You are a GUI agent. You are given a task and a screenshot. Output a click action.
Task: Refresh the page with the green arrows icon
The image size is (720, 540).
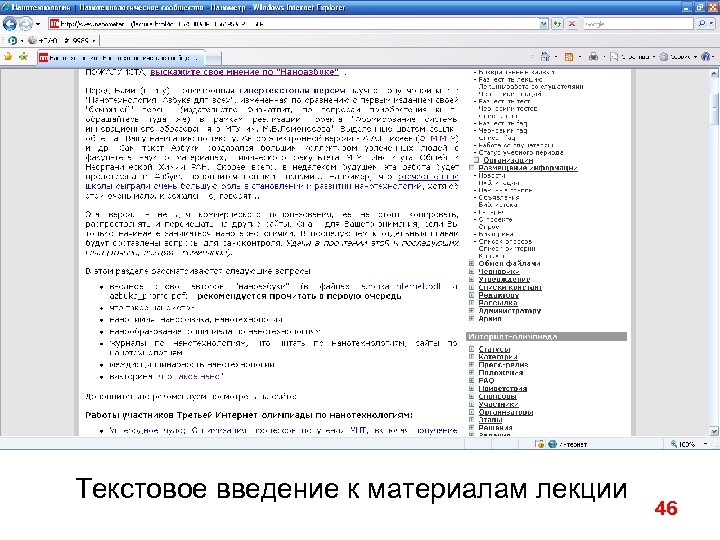tap(557, 23)
